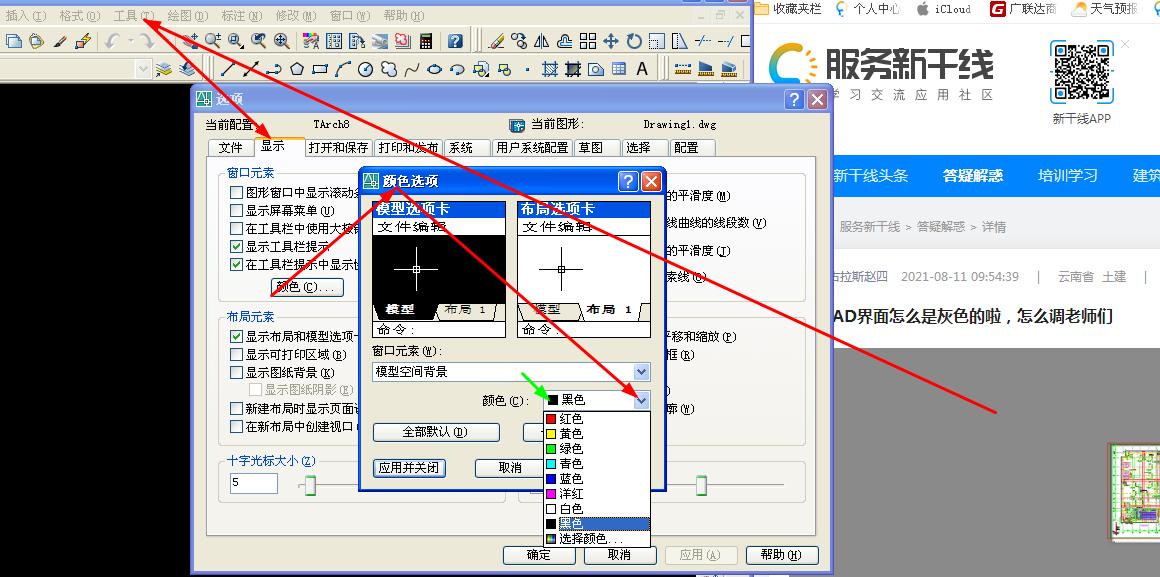This screenshot has width=1160, height=577.
Task: Select the Circle draw tool
Action: (365, 70)
